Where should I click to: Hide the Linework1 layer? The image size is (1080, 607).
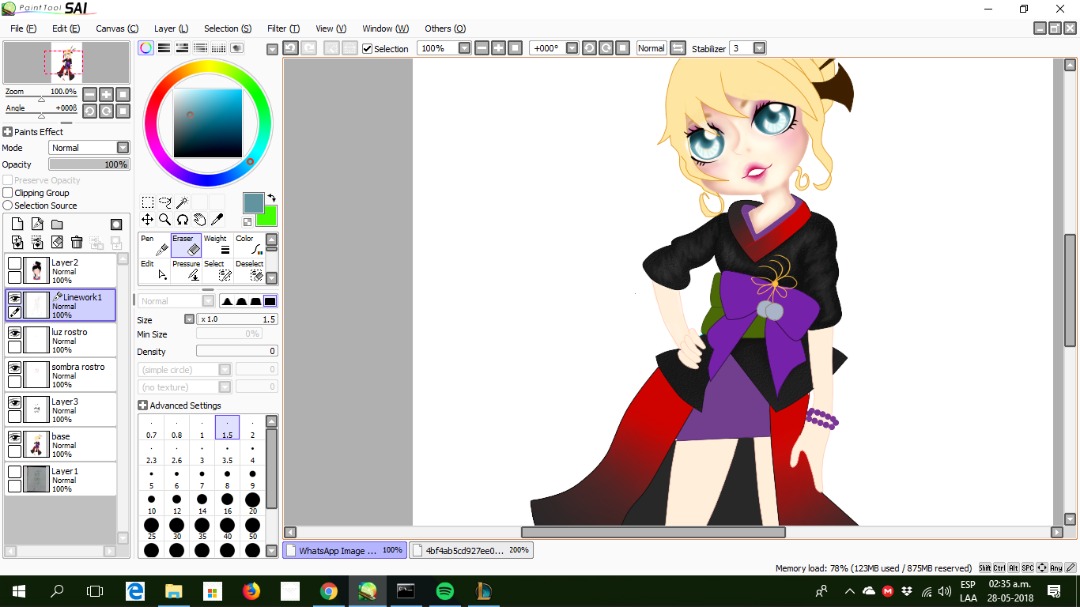(x=14, y=298)
